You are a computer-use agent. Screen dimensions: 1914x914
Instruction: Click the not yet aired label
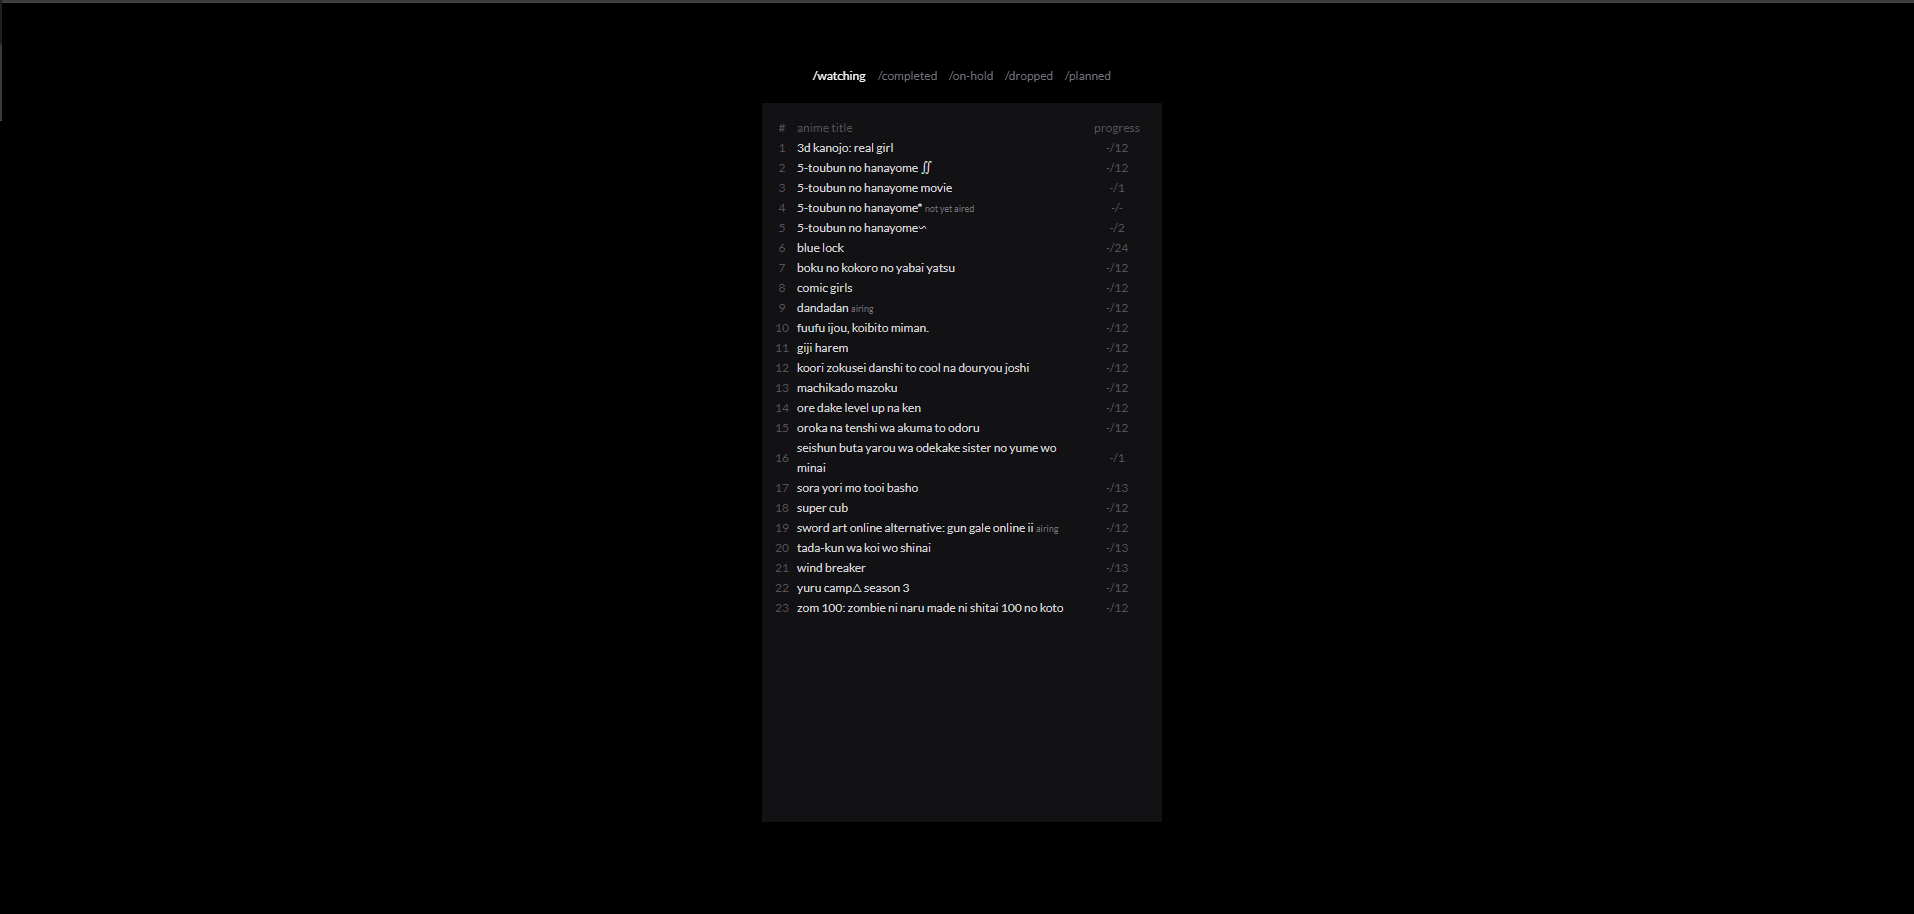949,209
